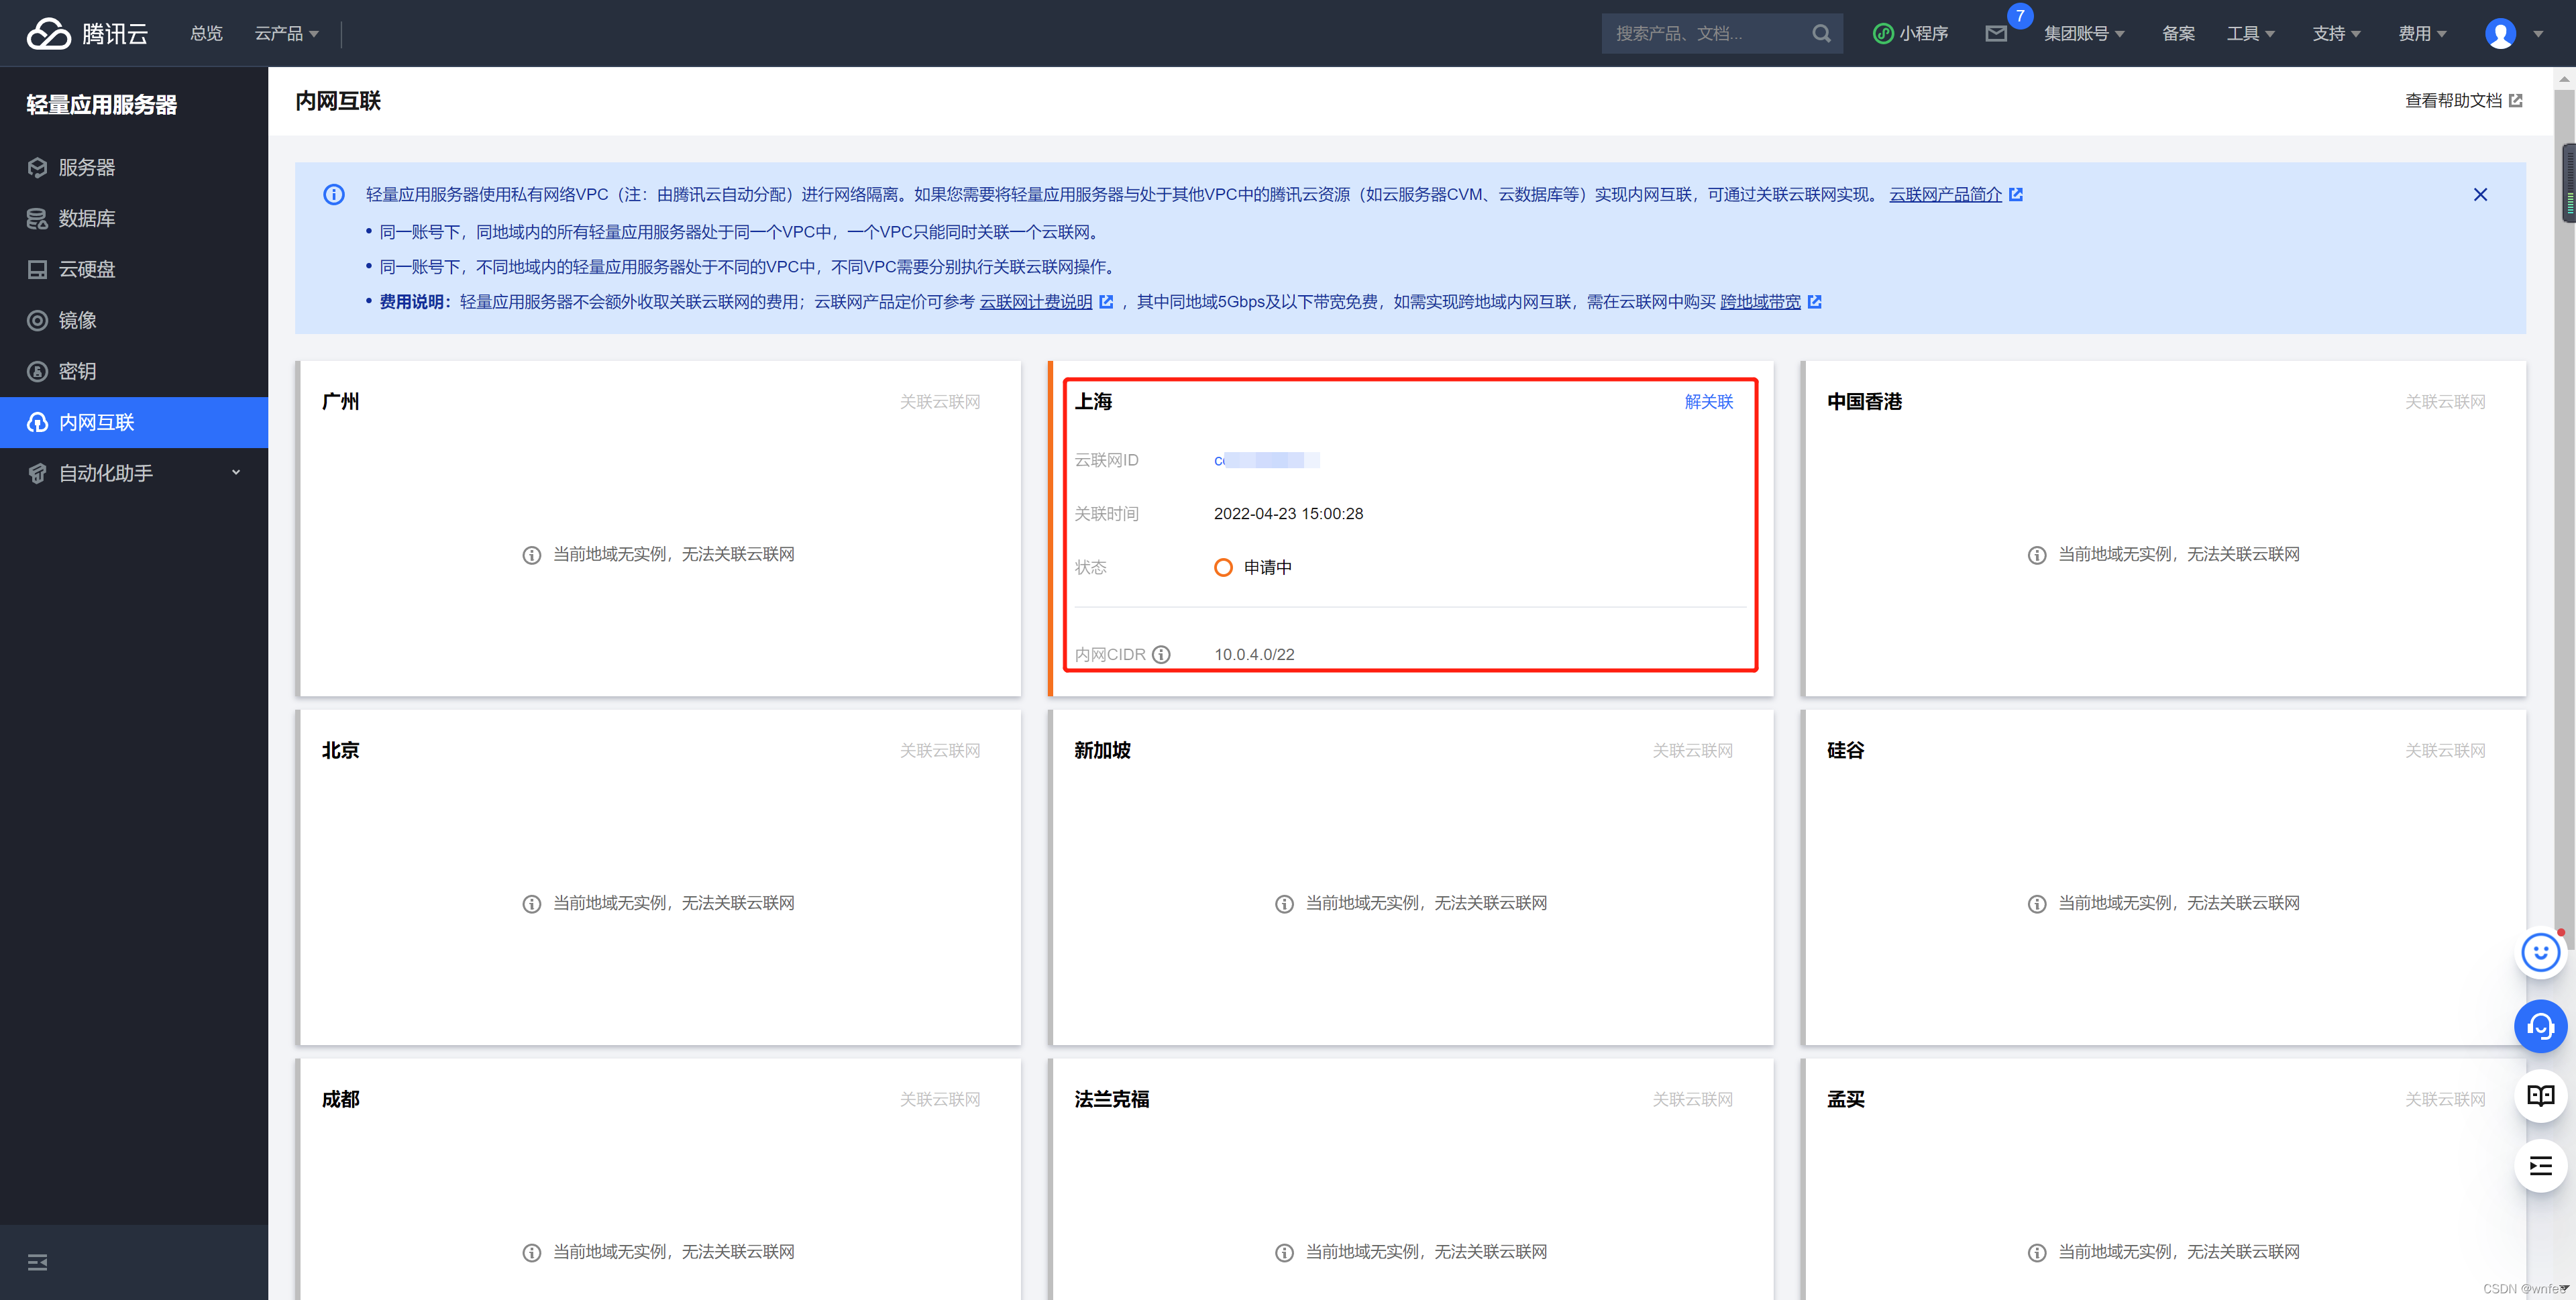Open the mail notifications icon
The image size is (2576, 1300).
coord(1995,34)
